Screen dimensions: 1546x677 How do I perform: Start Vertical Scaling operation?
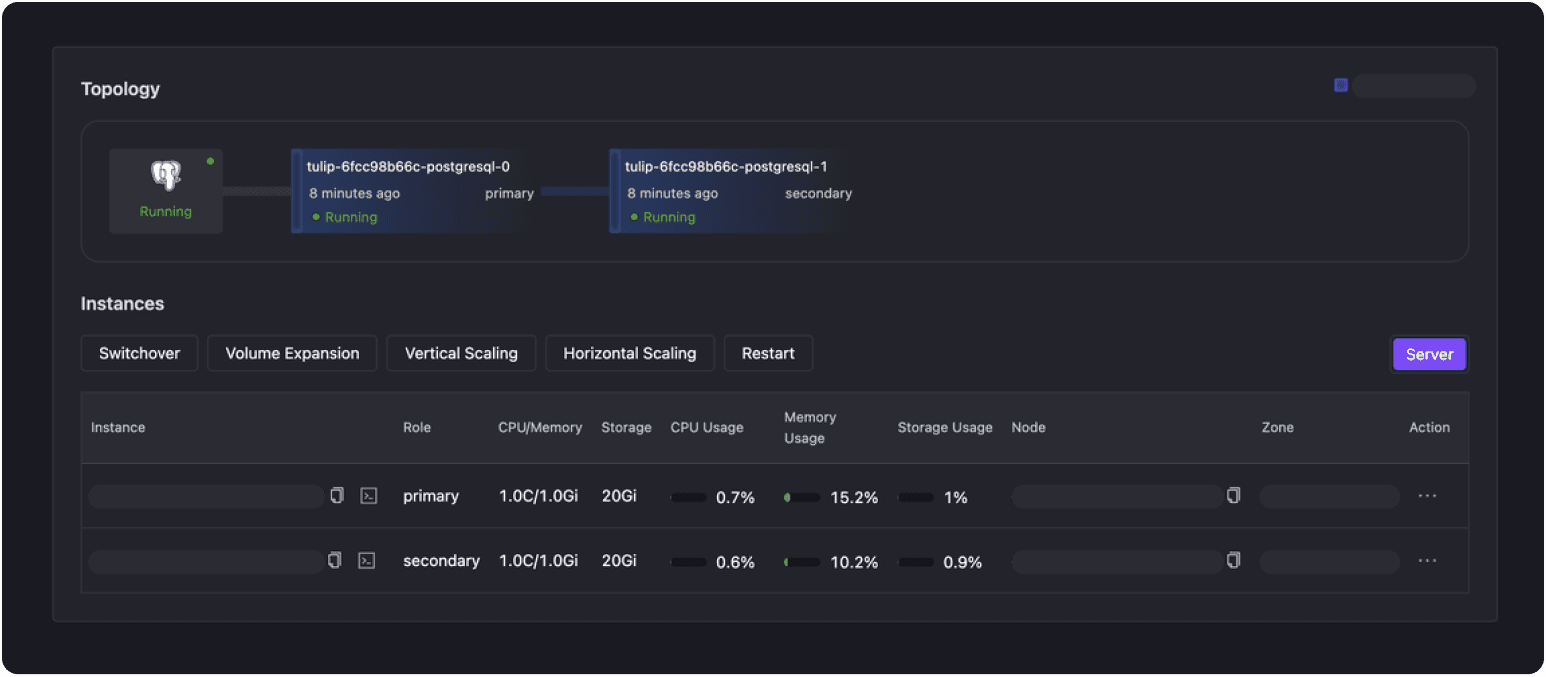(x=461, y=353)
